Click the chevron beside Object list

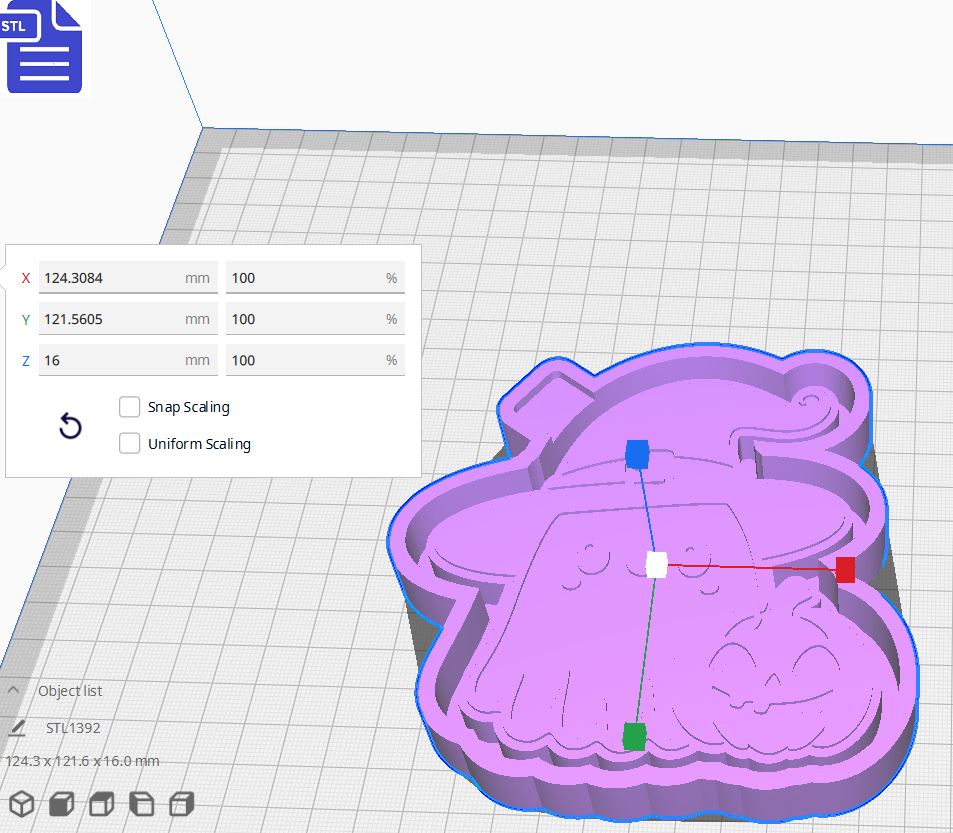pyautogui.click(x=13, y=690)
